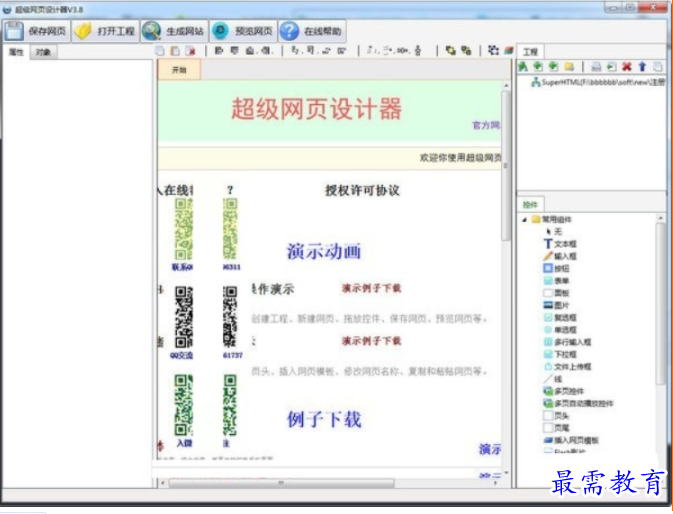Click the yellow folder icon in 工程 toolbar

569,67
